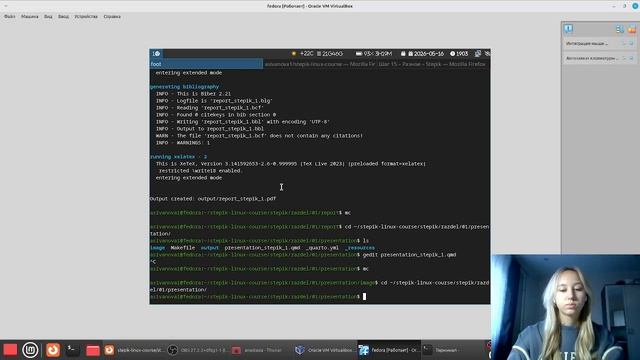This screenshot has width=640, height=360.
Task: Click '_quarto.yml' in the ls output
Action: click(x=322, y=248)
